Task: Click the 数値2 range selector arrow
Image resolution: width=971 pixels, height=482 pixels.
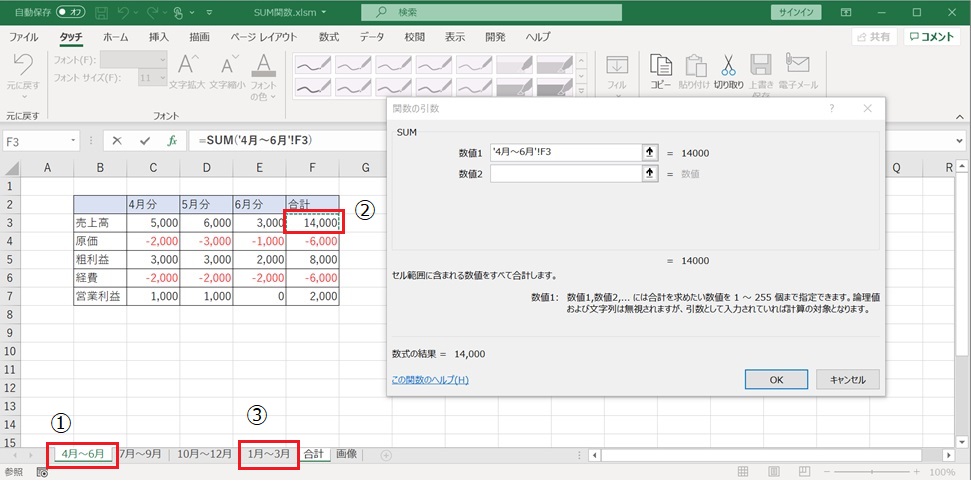Action: pos(650,173)
